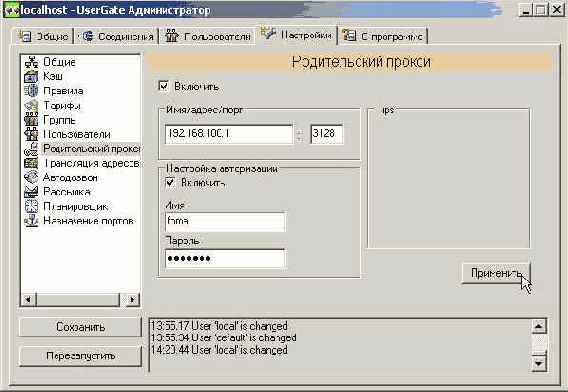Screen dimensions: 568x392
Task: Click the Автодозвон icon in sidebar
Action: [x=31, y=178]
